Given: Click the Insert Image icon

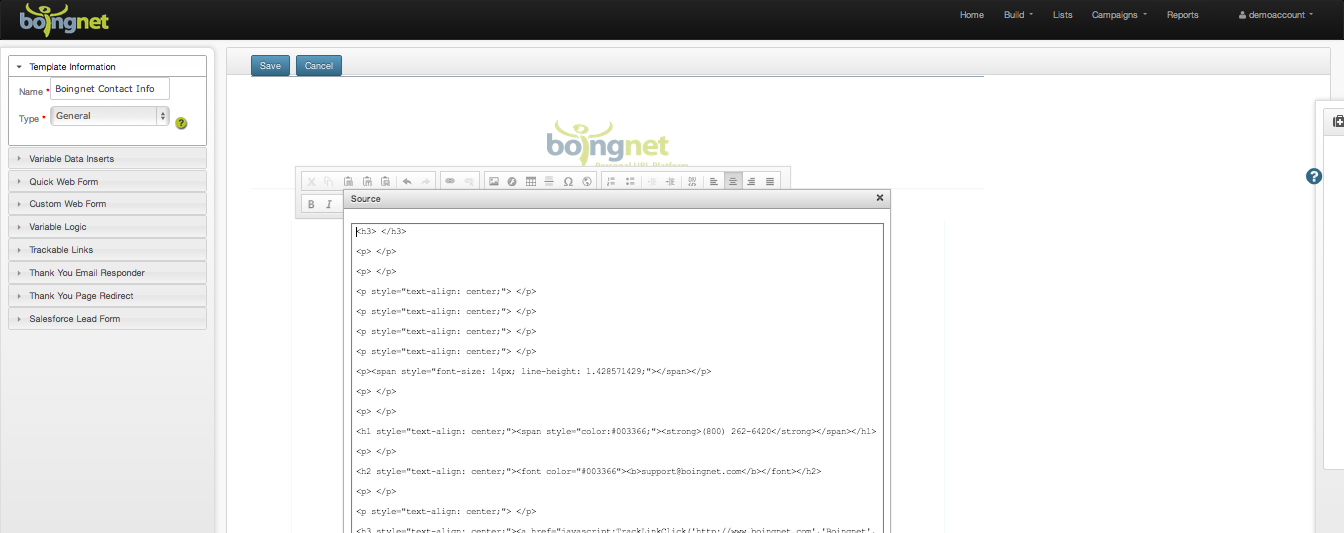Looking at the screenshot, I should 494,181.
